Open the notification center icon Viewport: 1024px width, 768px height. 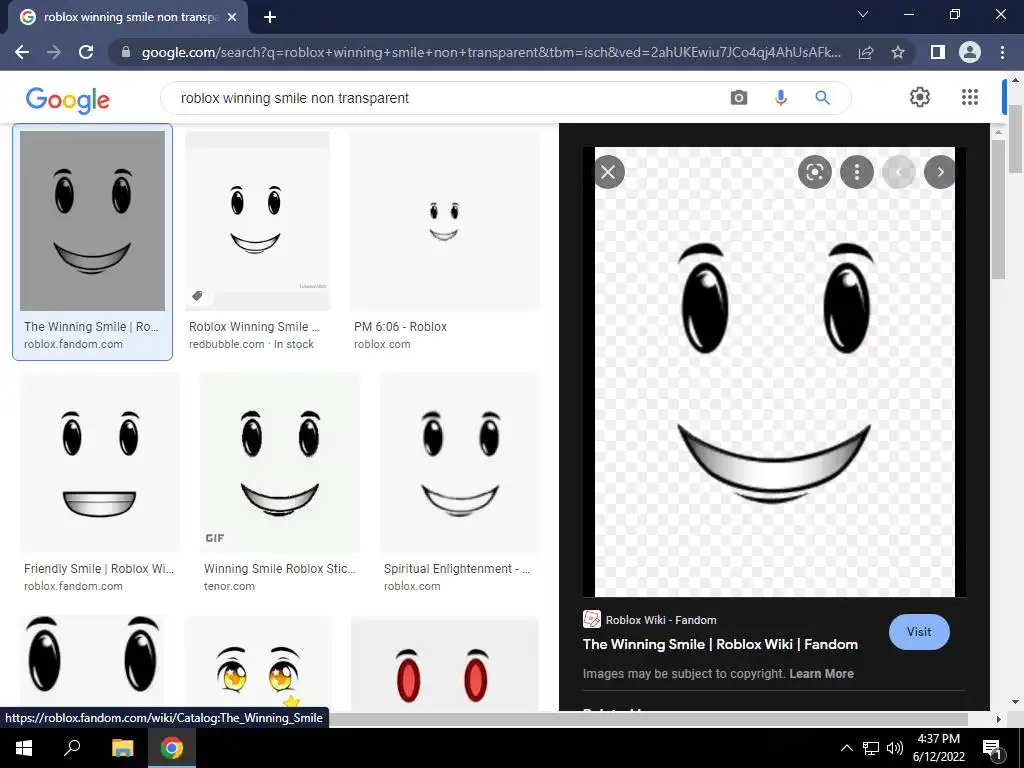point(991,748)
